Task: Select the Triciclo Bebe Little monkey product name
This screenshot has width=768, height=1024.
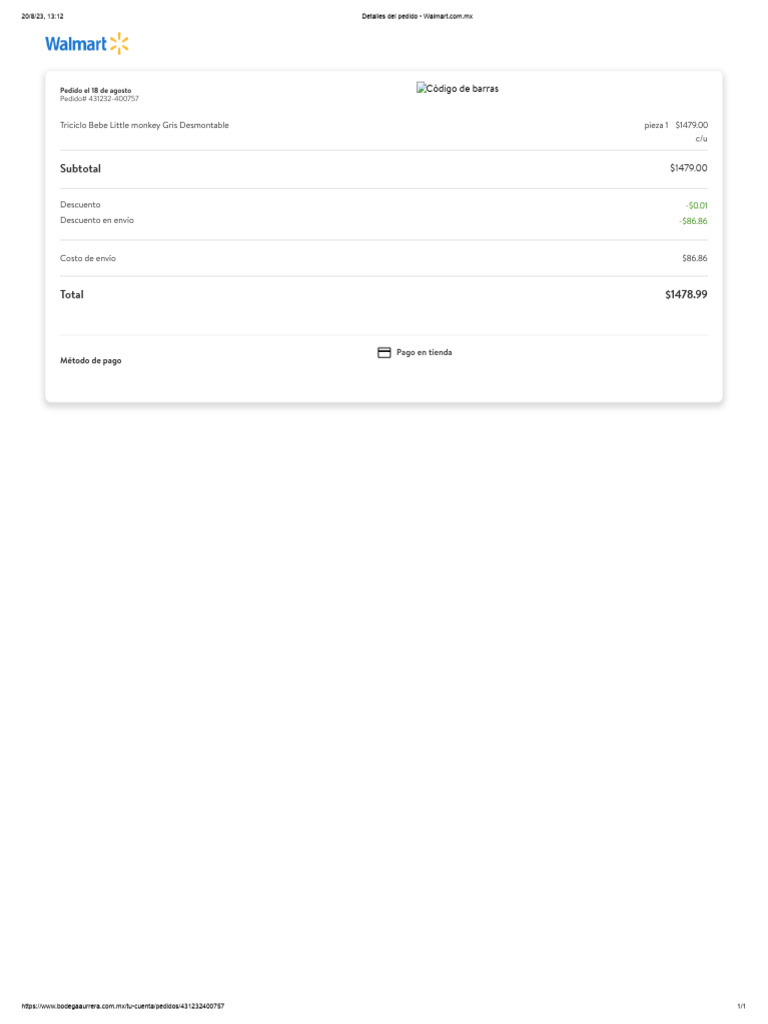Action: click(144, 125)
